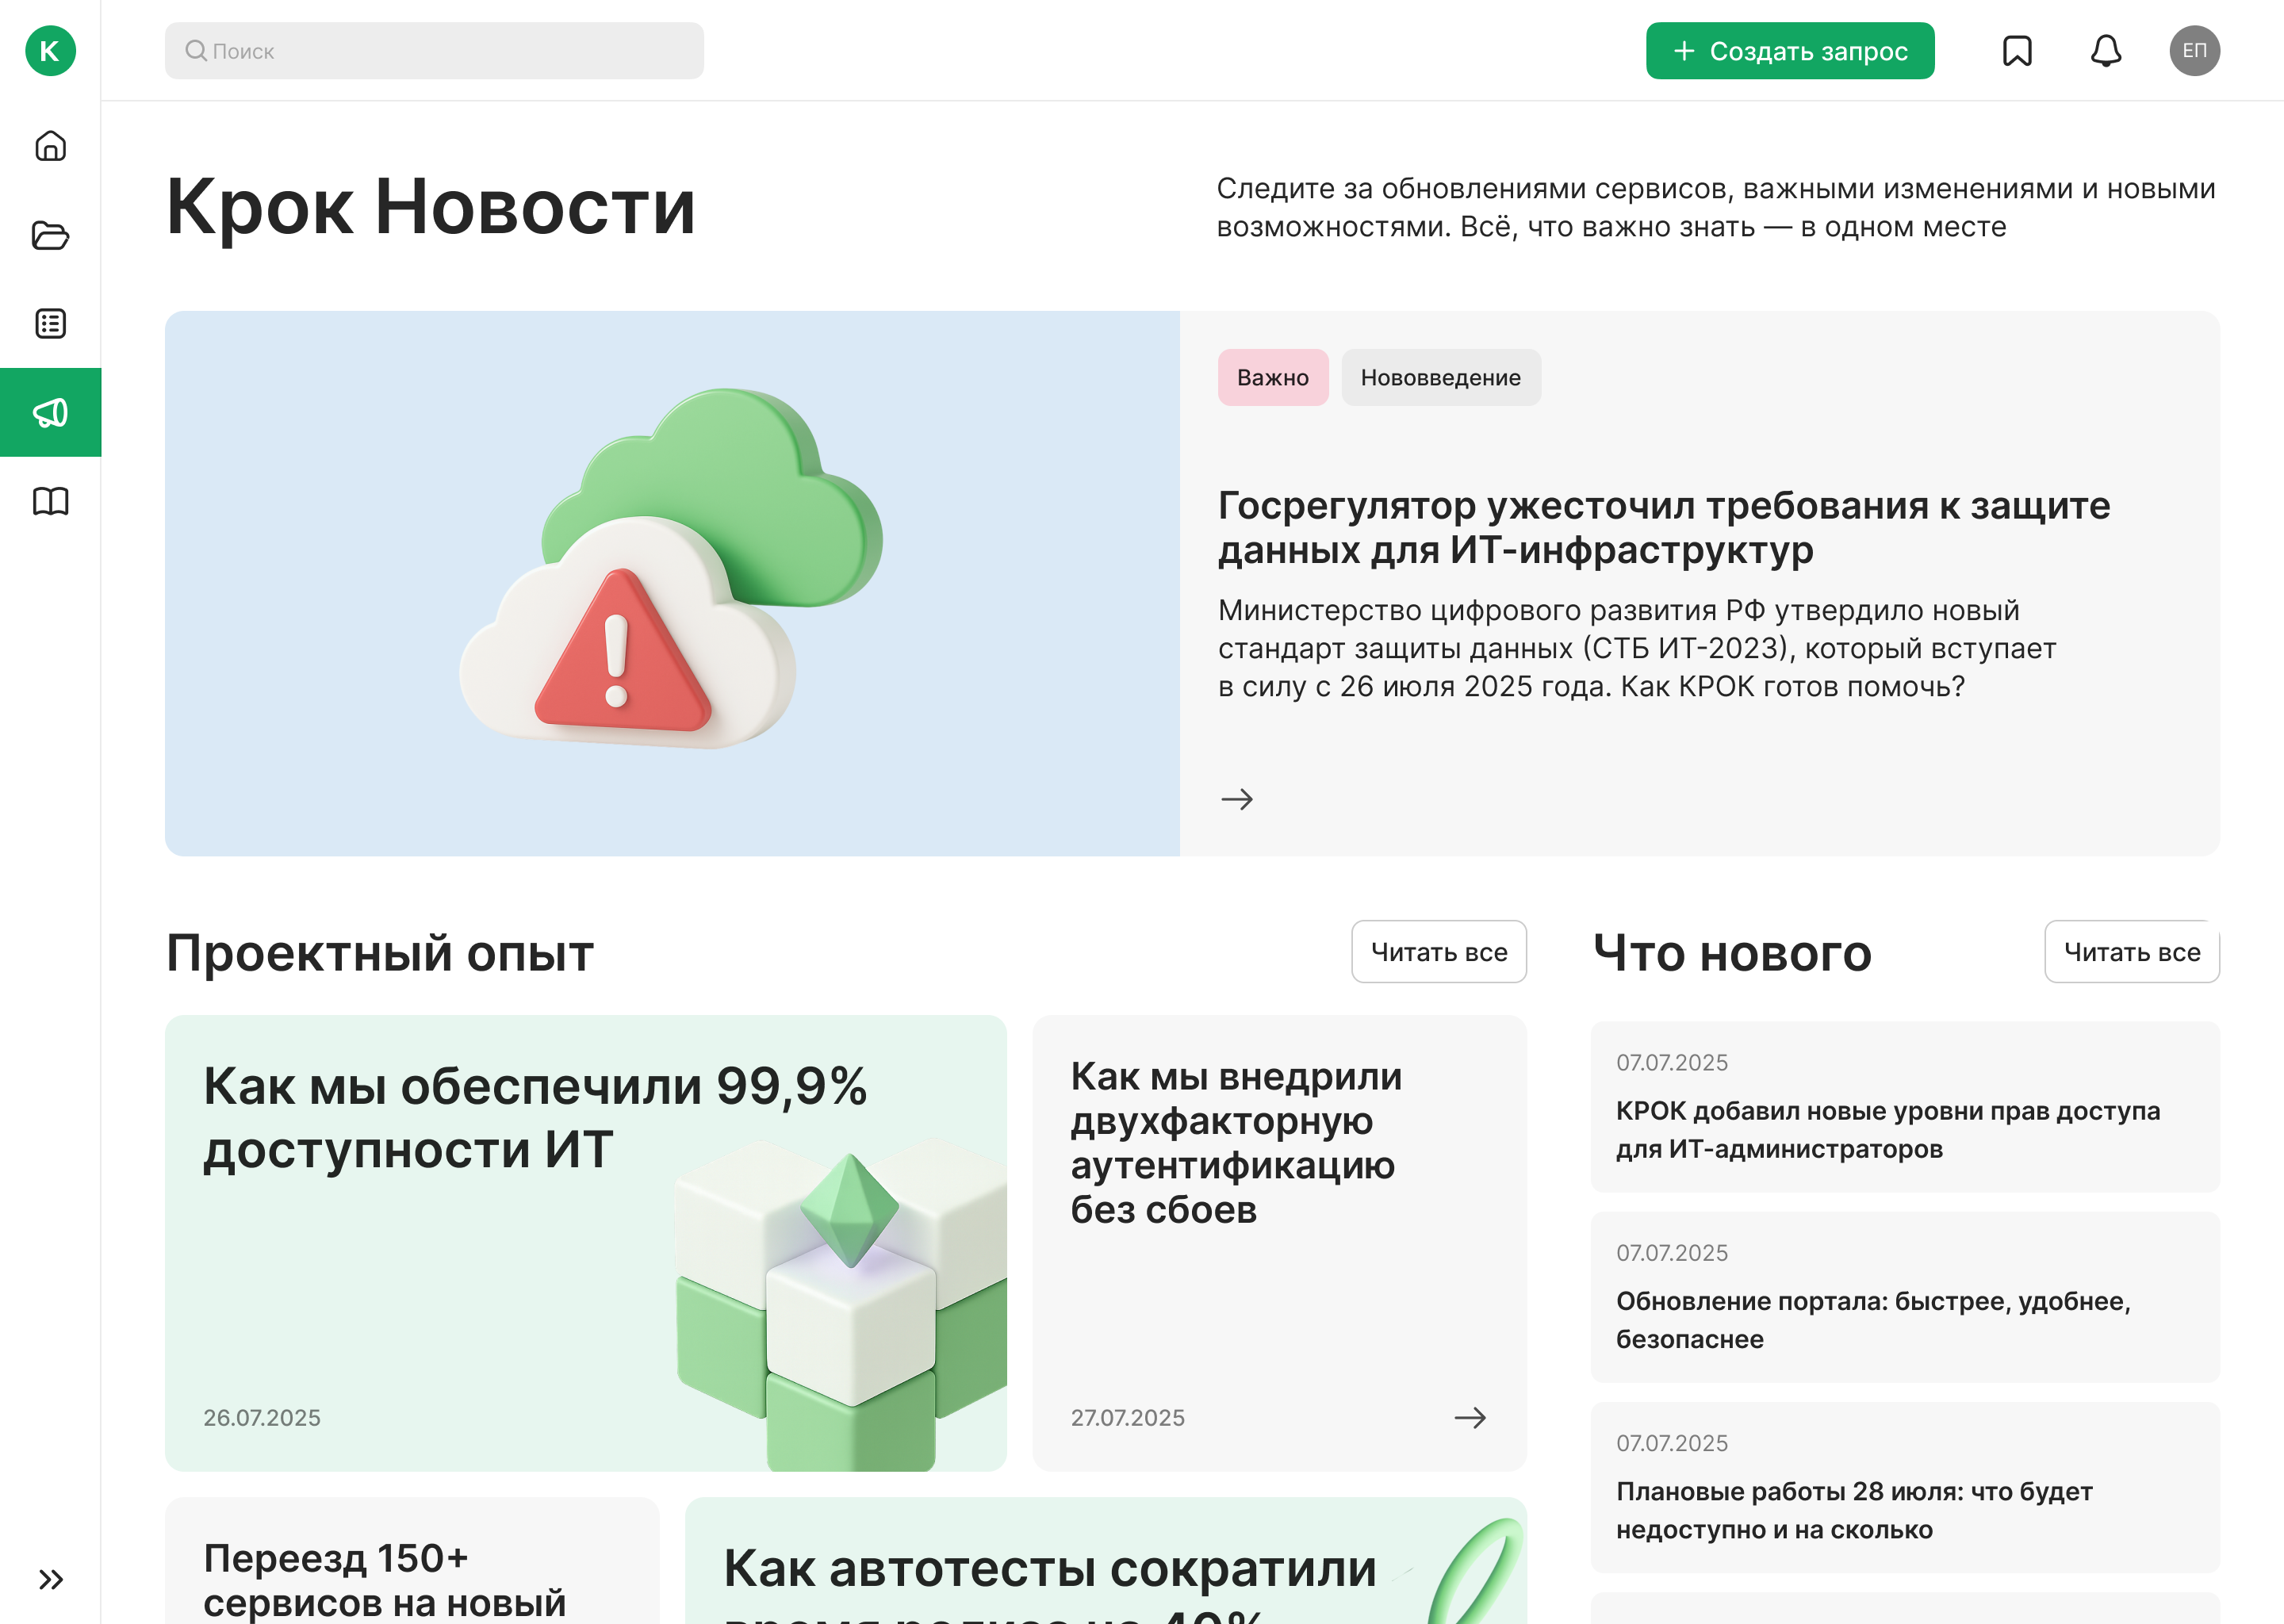
Task: Click Читать все for Проектный опыт
Action: [x=1438, y=952]
